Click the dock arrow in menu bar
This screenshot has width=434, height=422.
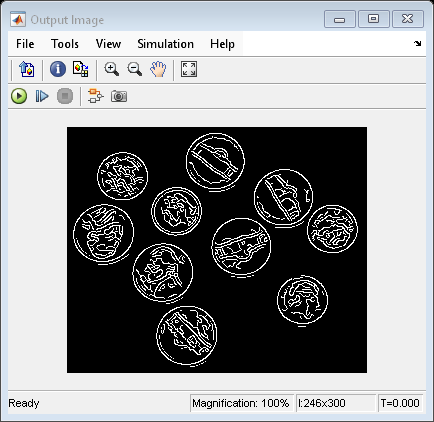coord(417,43)
